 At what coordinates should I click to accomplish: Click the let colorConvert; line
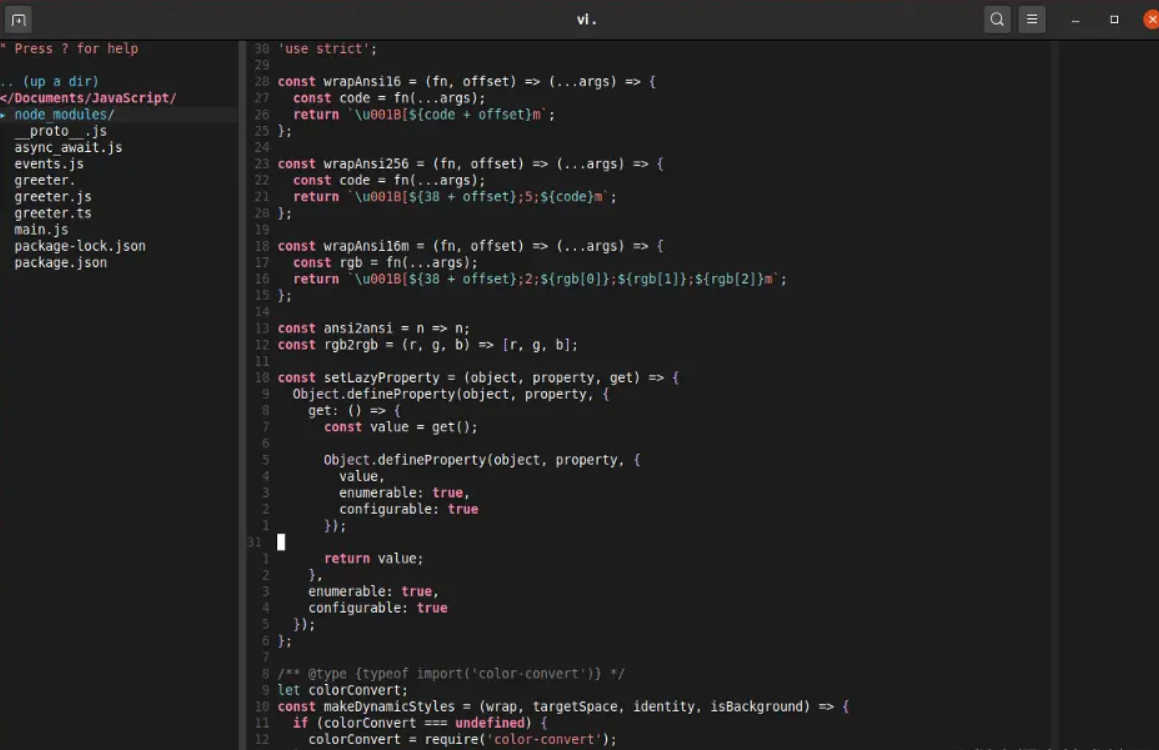pos(342,690)
